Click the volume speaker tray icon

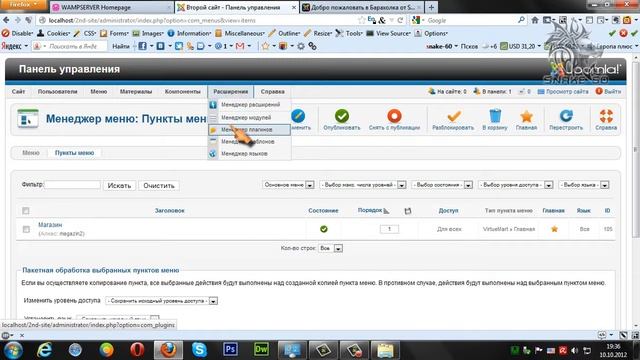click(x=575, y=350)
